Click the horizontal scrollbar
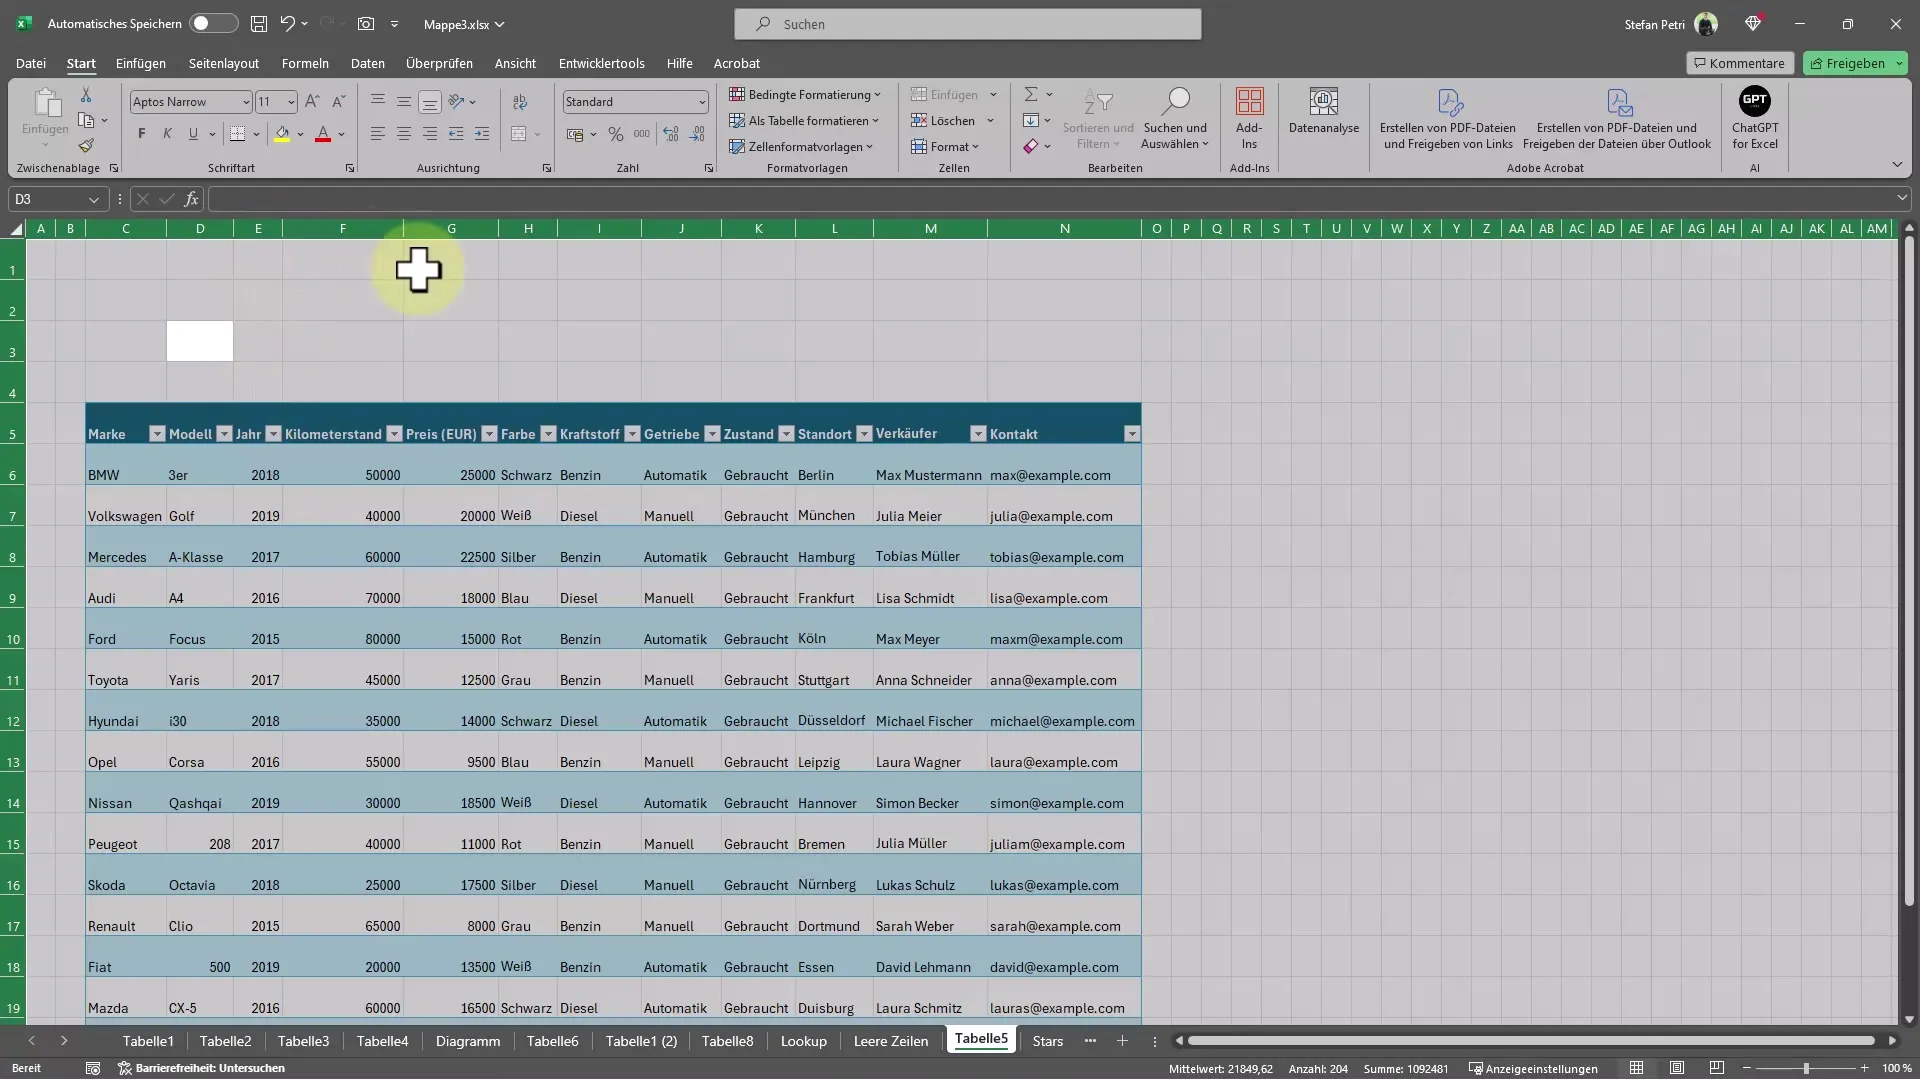The width and height of the screenshot is (1920, 1080). tap(1532, 1040)
